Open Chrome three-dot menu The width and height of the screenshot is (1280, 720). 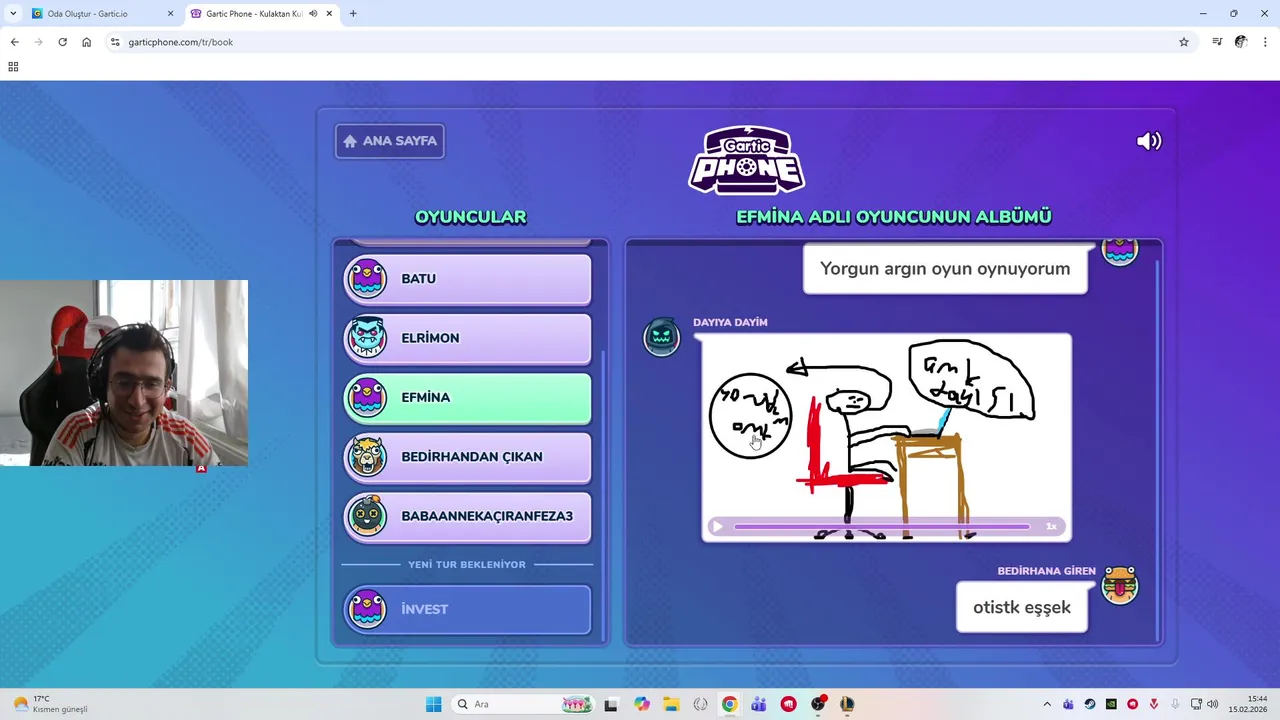(1265, 42)
